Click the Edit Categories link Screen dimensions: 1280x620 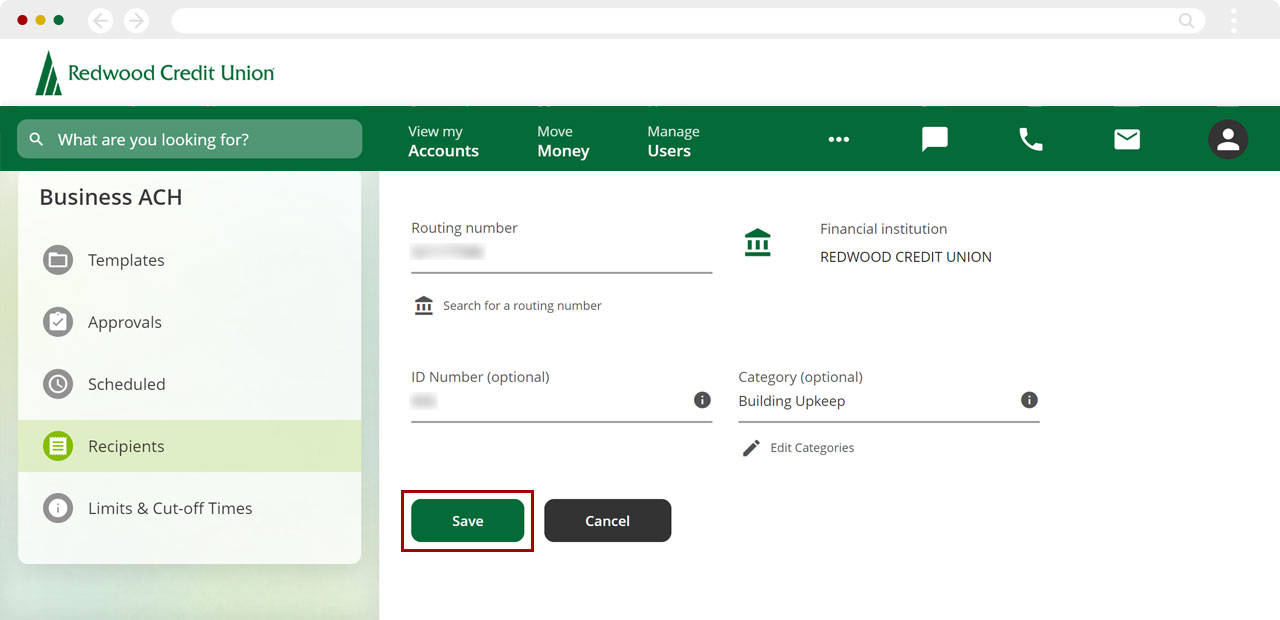[812, 448]
